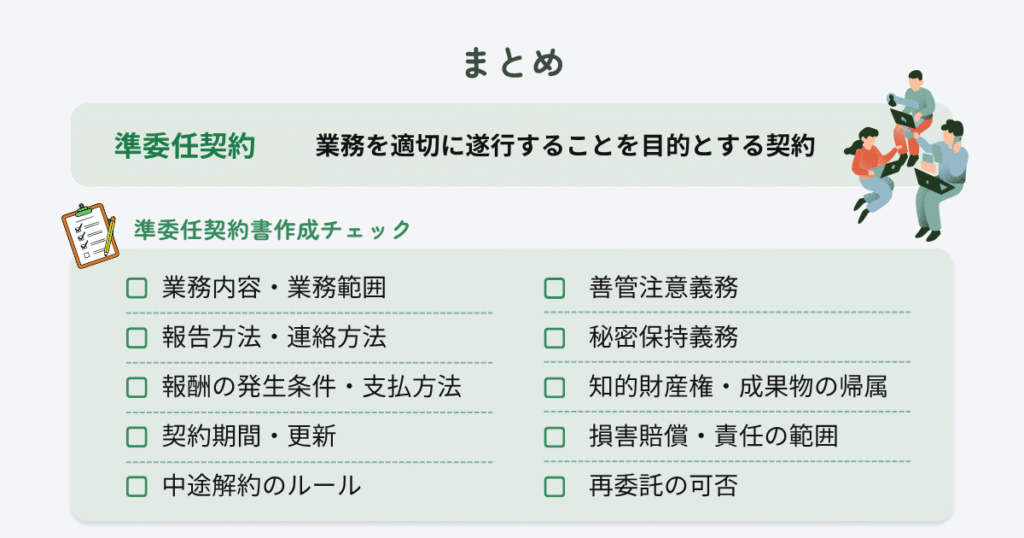
Task: Check the 契約期間・更新 box
Action: pos(136,437)
